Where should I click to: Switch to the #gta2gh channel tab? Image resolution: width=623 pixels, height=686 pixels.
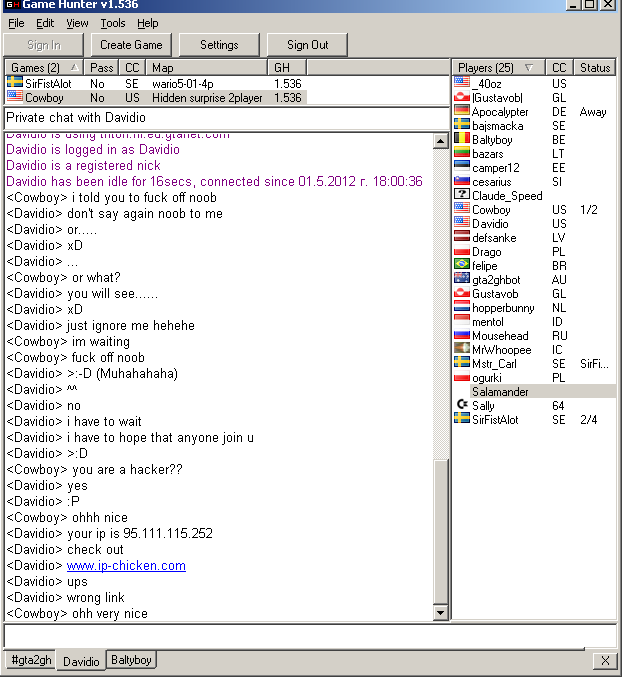click(30, 661)
